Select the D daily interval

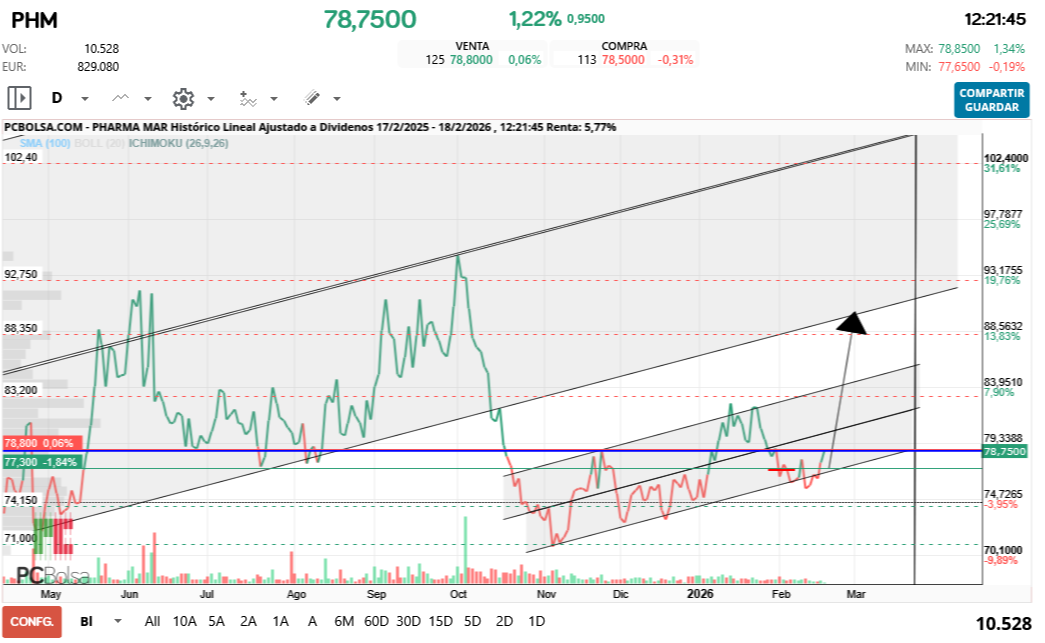(x=57, y=98)
